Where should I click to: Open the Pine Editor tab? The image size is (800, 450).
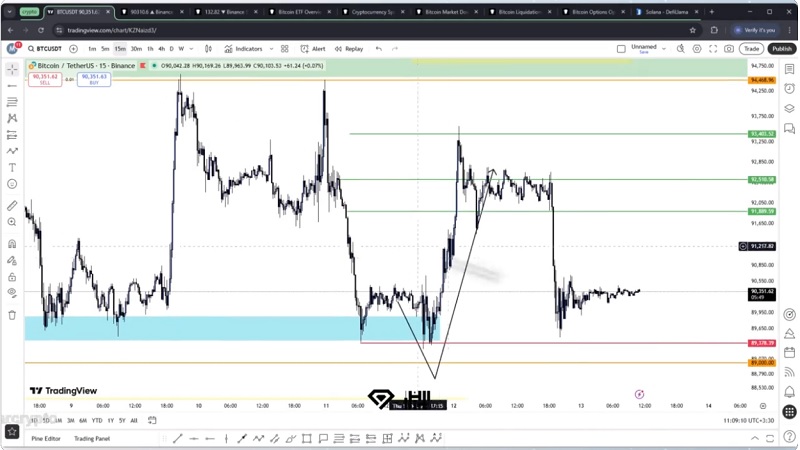[45, 438]
